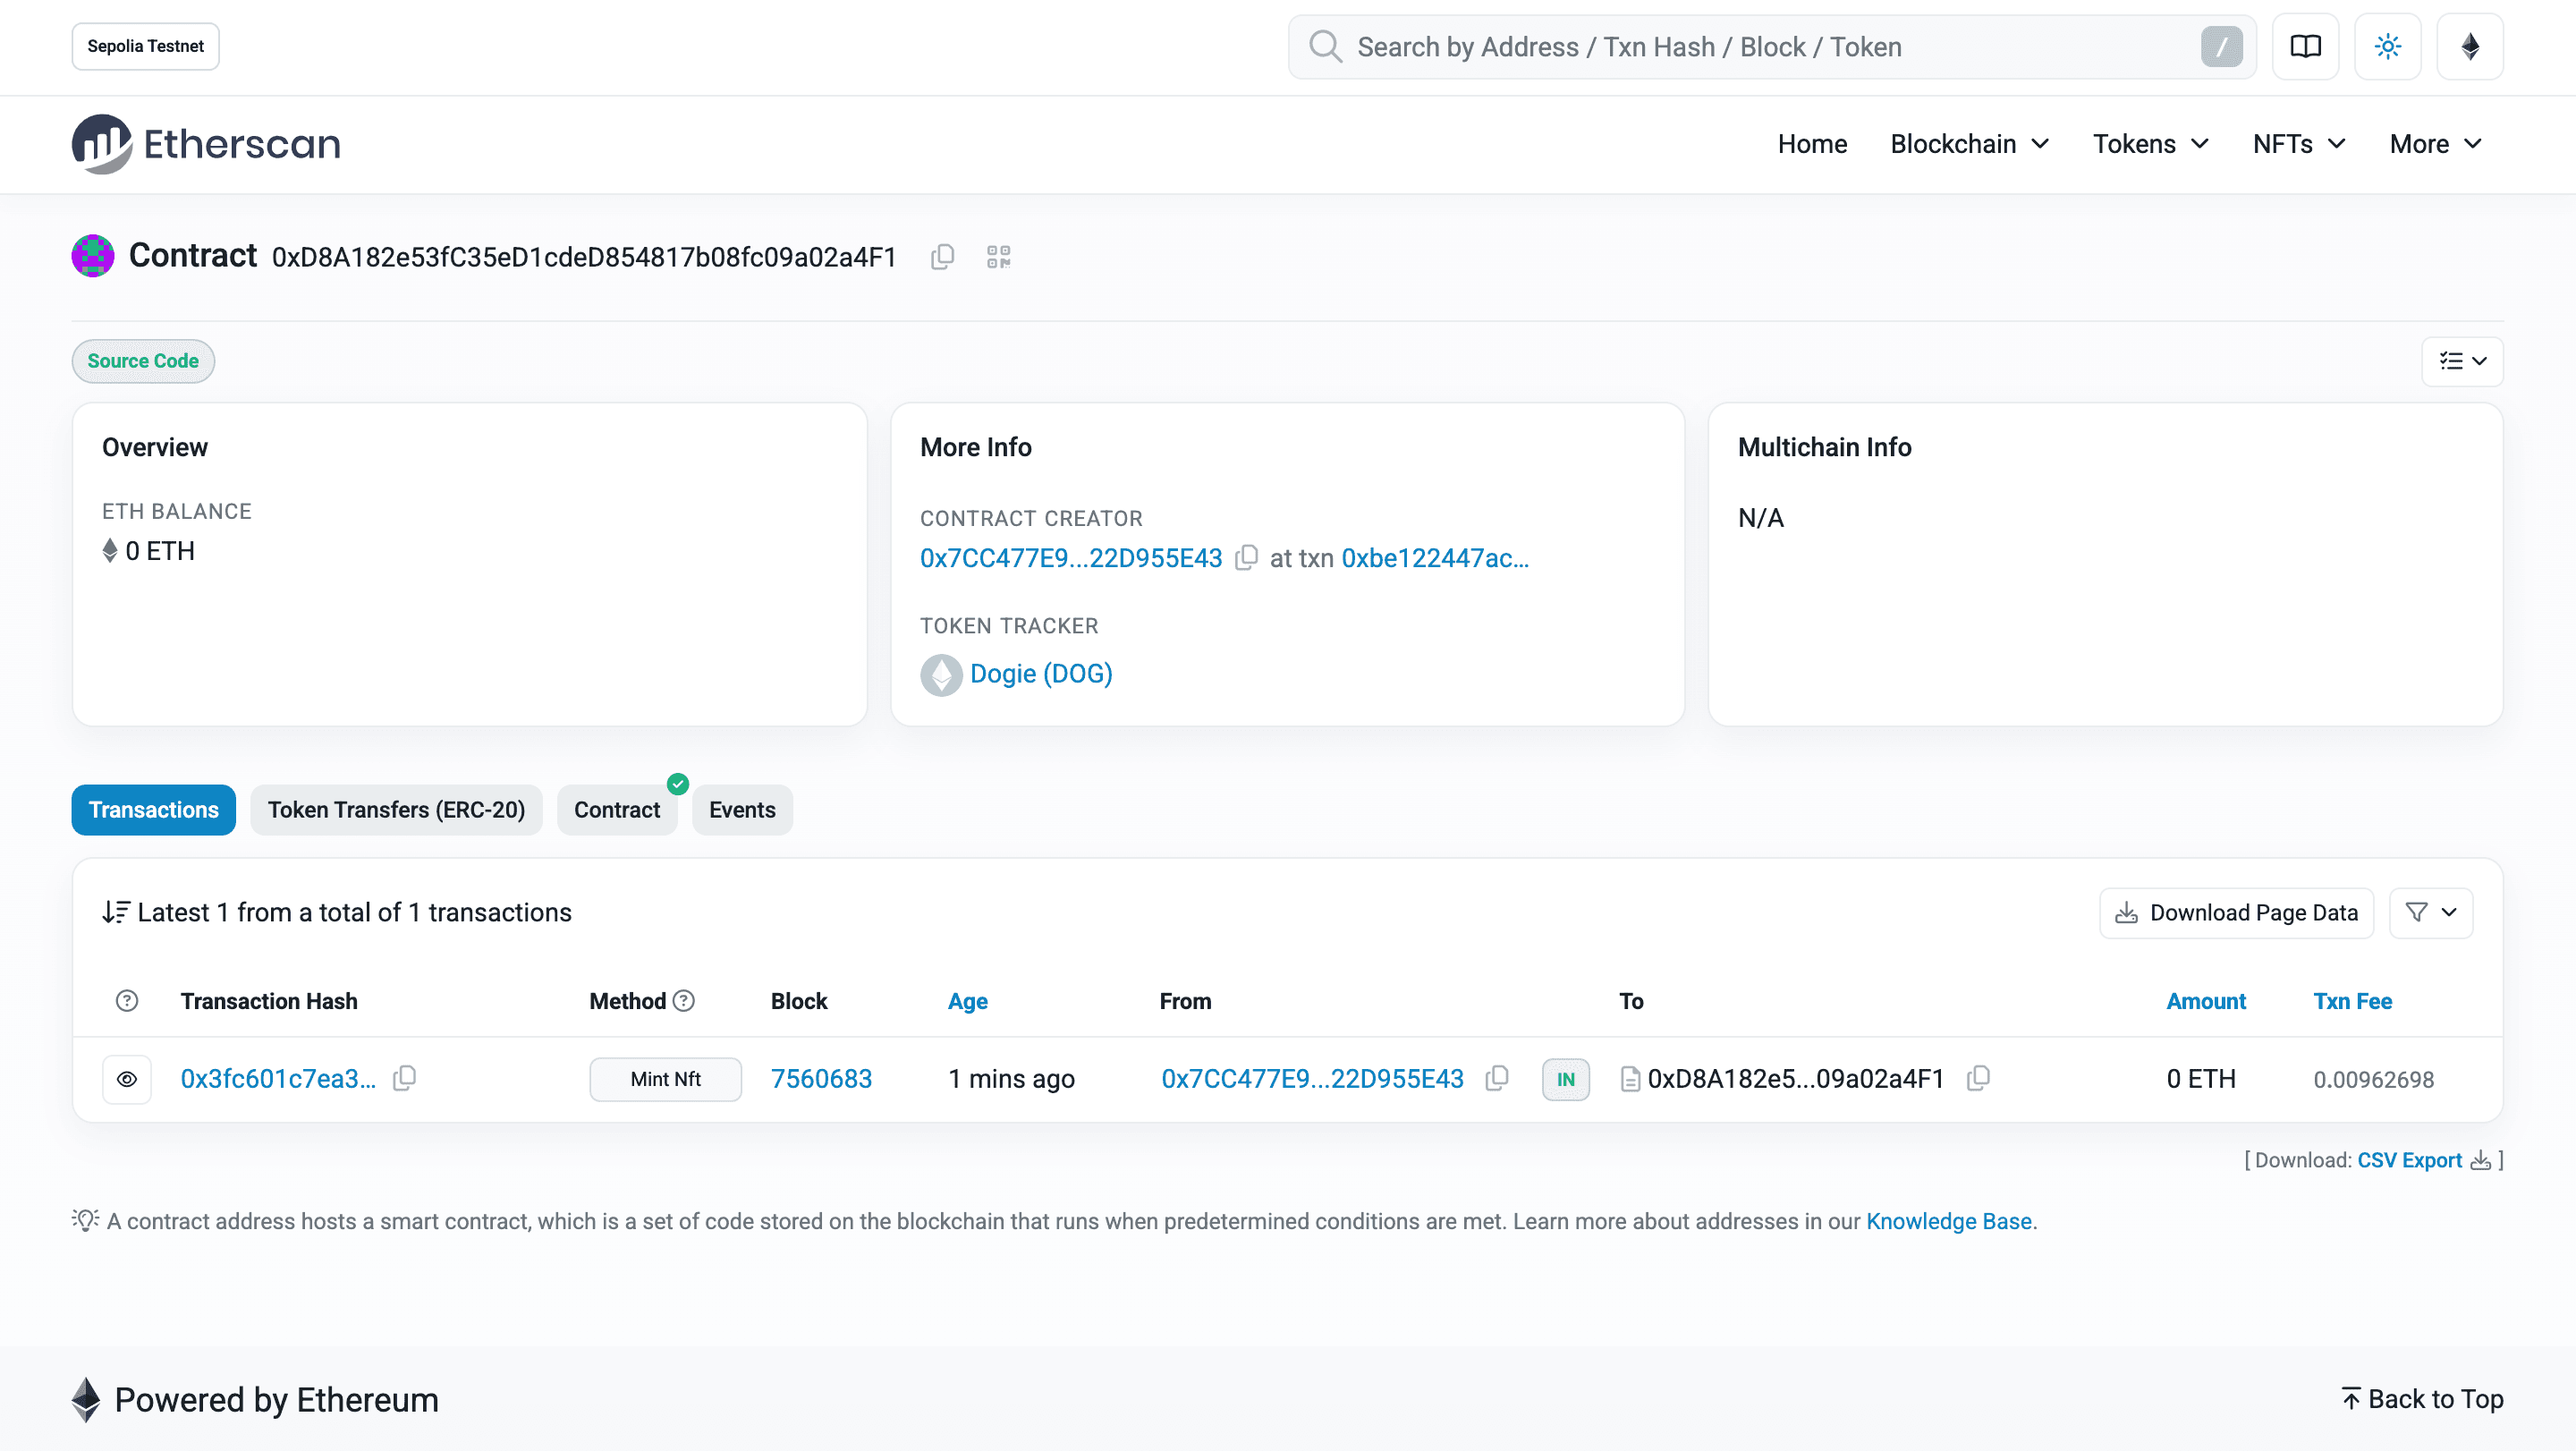Expand the Blockchain menu
The image size is (2576, 1451).
click(1969, 144)
